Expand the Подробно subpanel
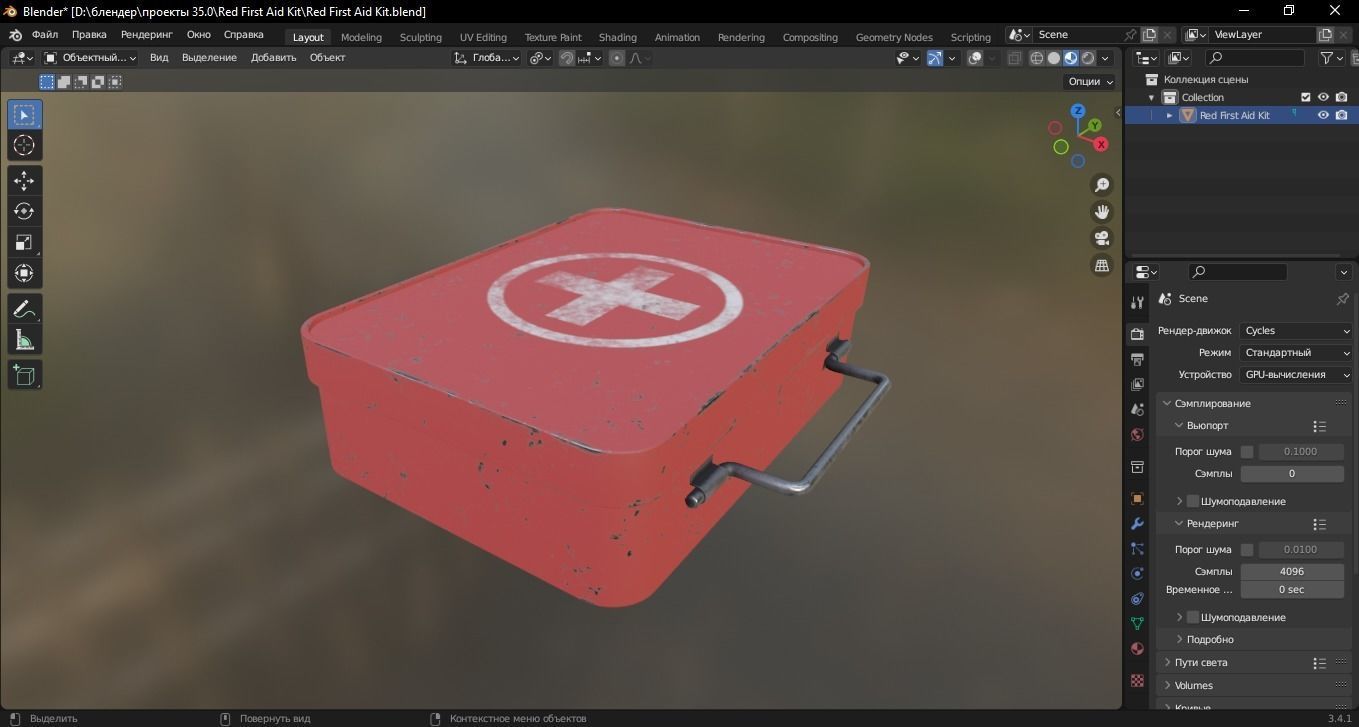Viewport: 1359px width, 727px height. (1179, 640)
